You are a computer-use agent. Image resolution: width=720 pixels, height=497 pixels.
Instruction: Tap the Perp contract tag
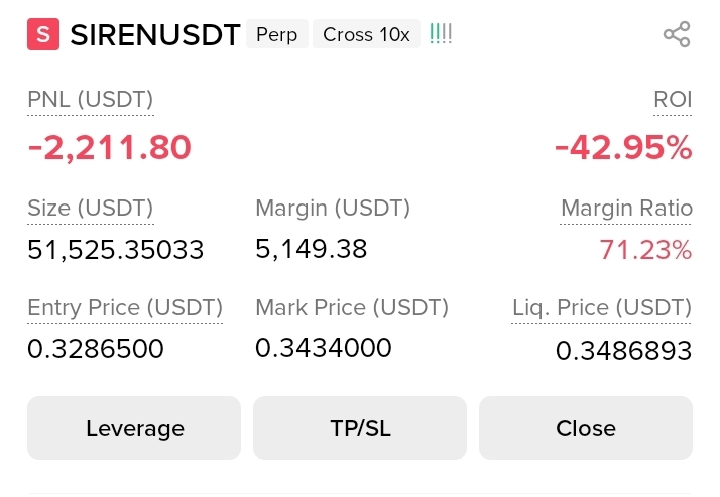coord(277,34)
